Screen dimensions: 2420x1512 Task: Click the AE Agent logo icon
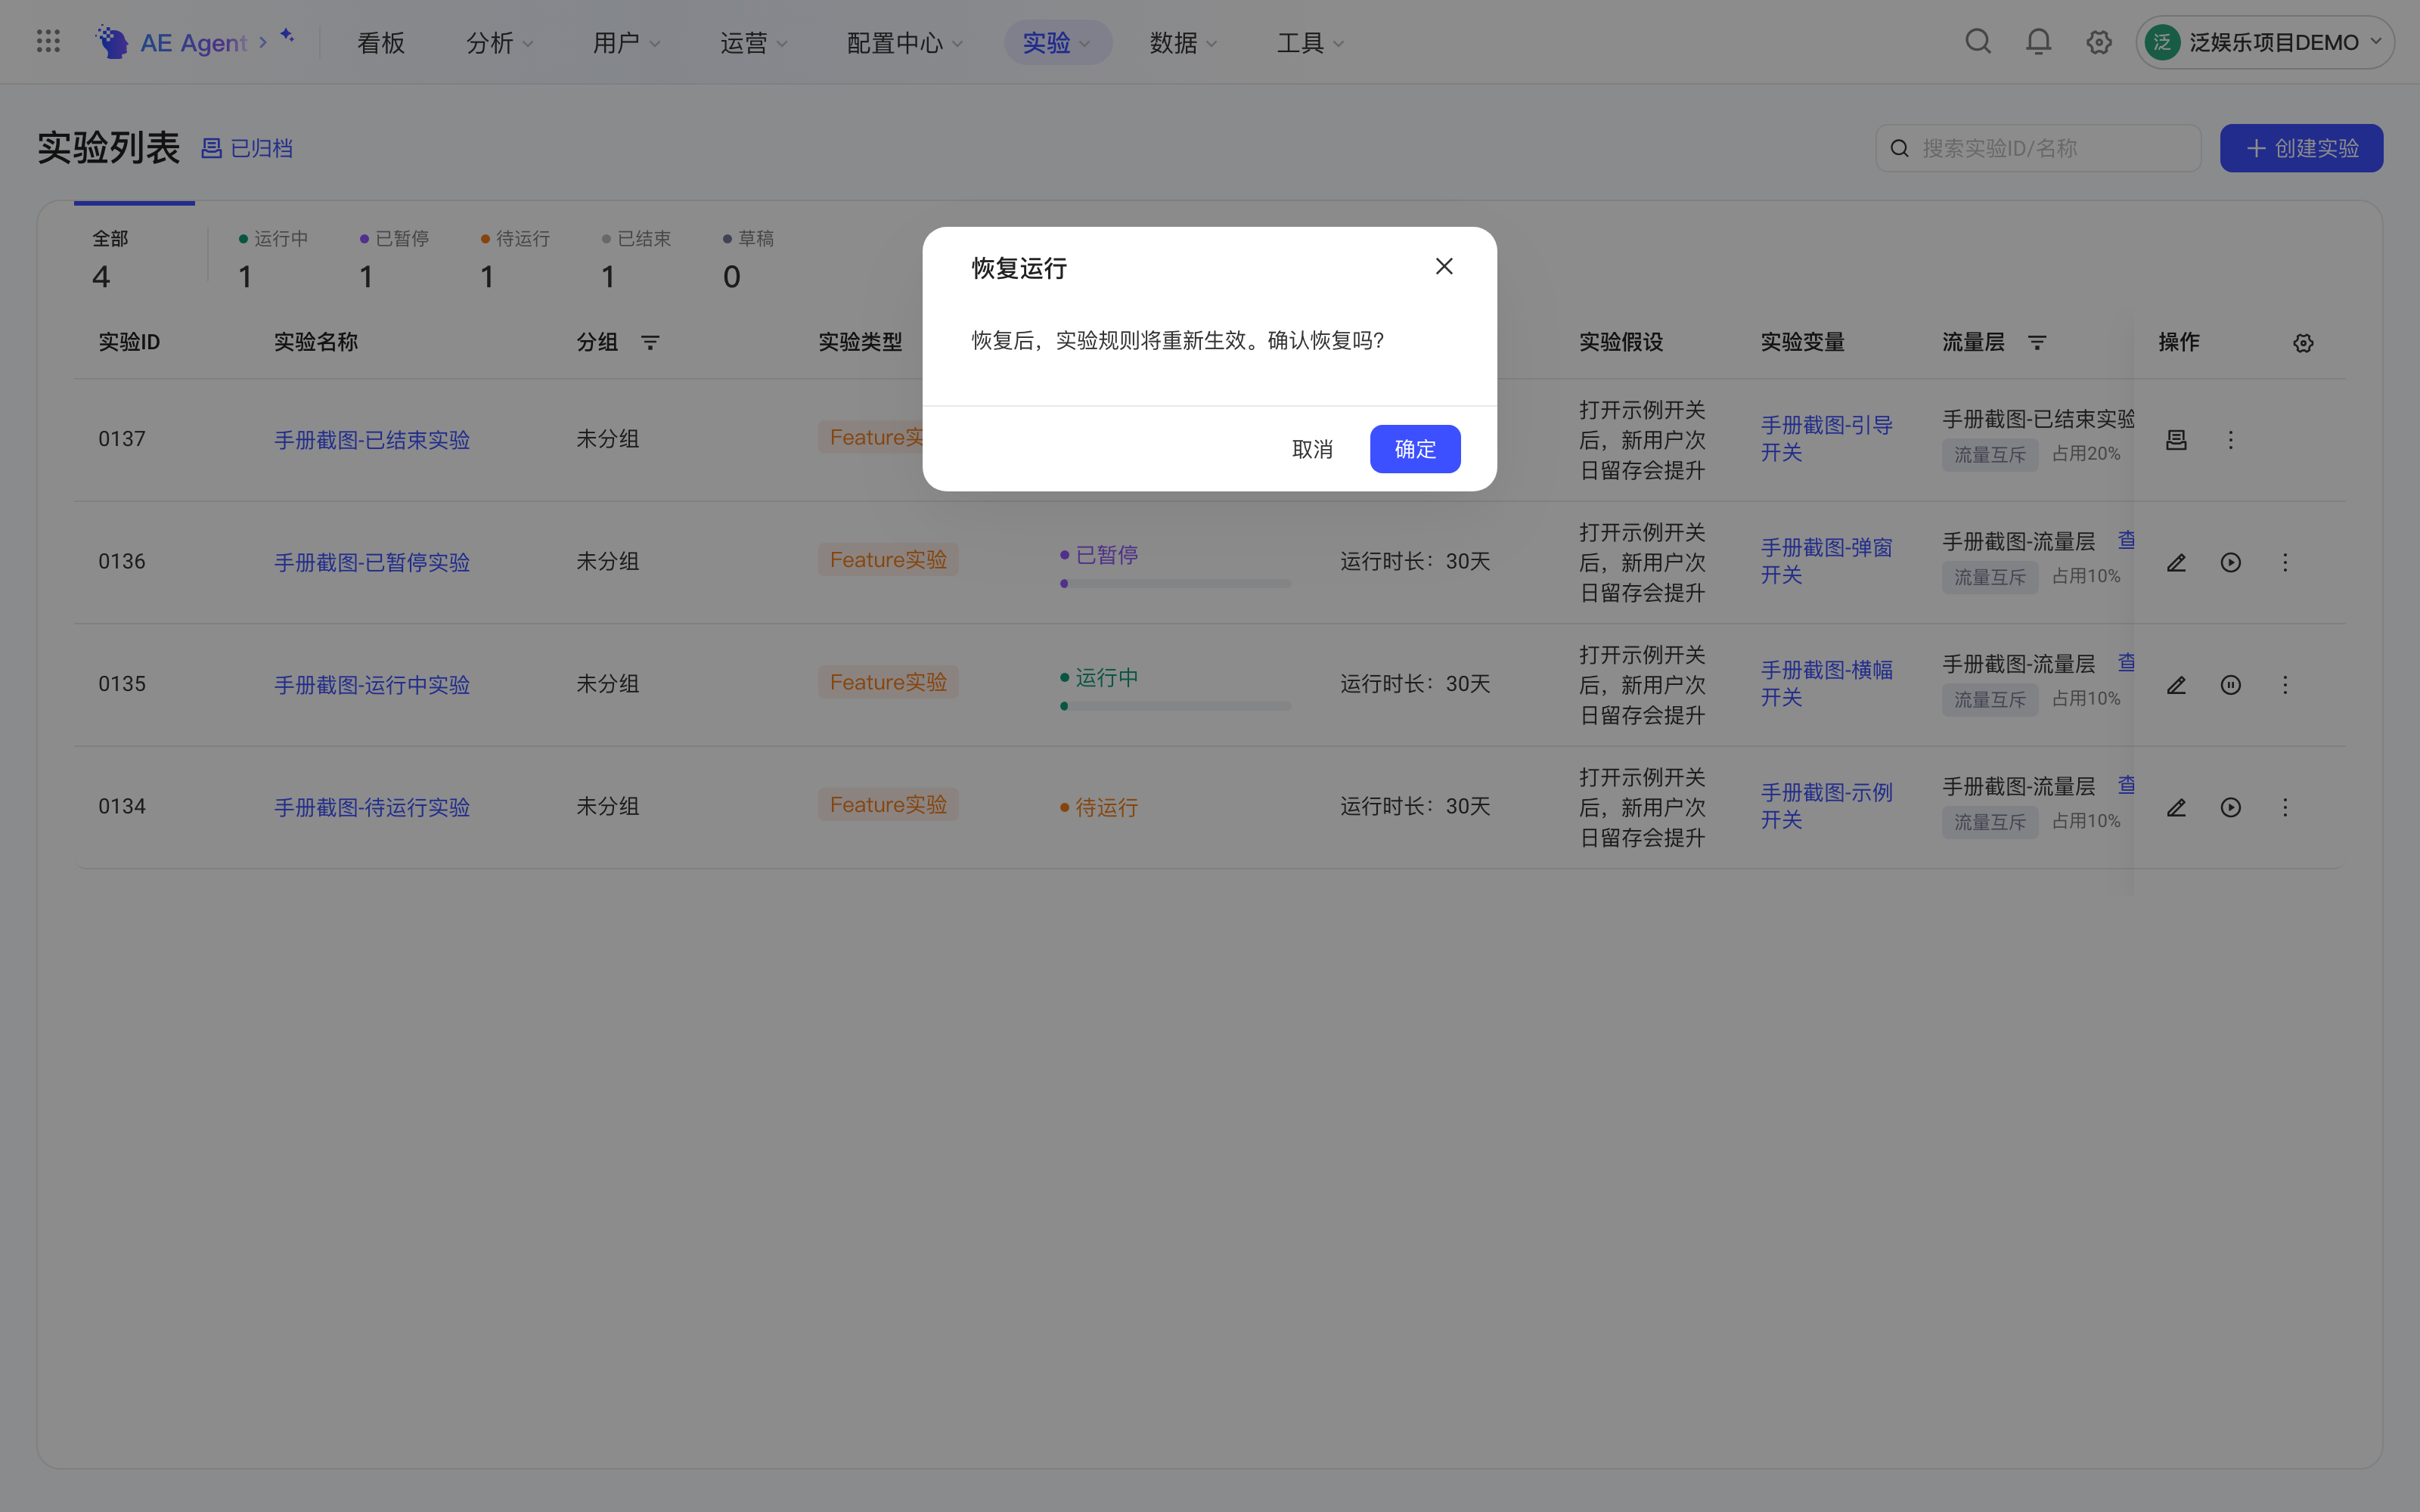[111, 42]
